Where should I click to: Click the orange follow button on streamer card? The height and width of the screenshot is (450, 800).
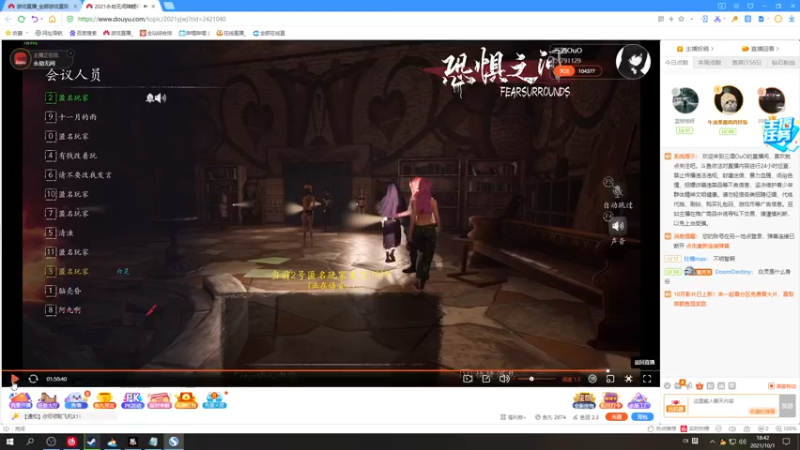(x=564, y=71)
